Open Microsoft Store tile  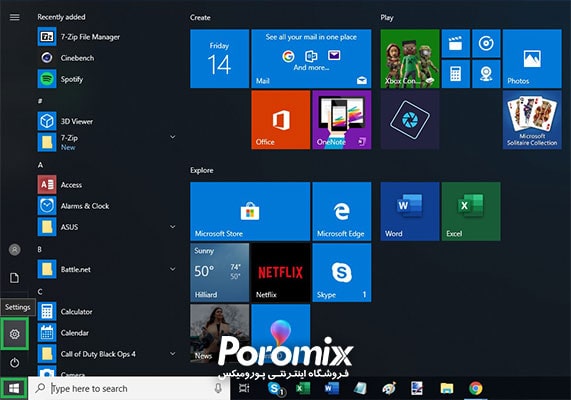(250, 211)
